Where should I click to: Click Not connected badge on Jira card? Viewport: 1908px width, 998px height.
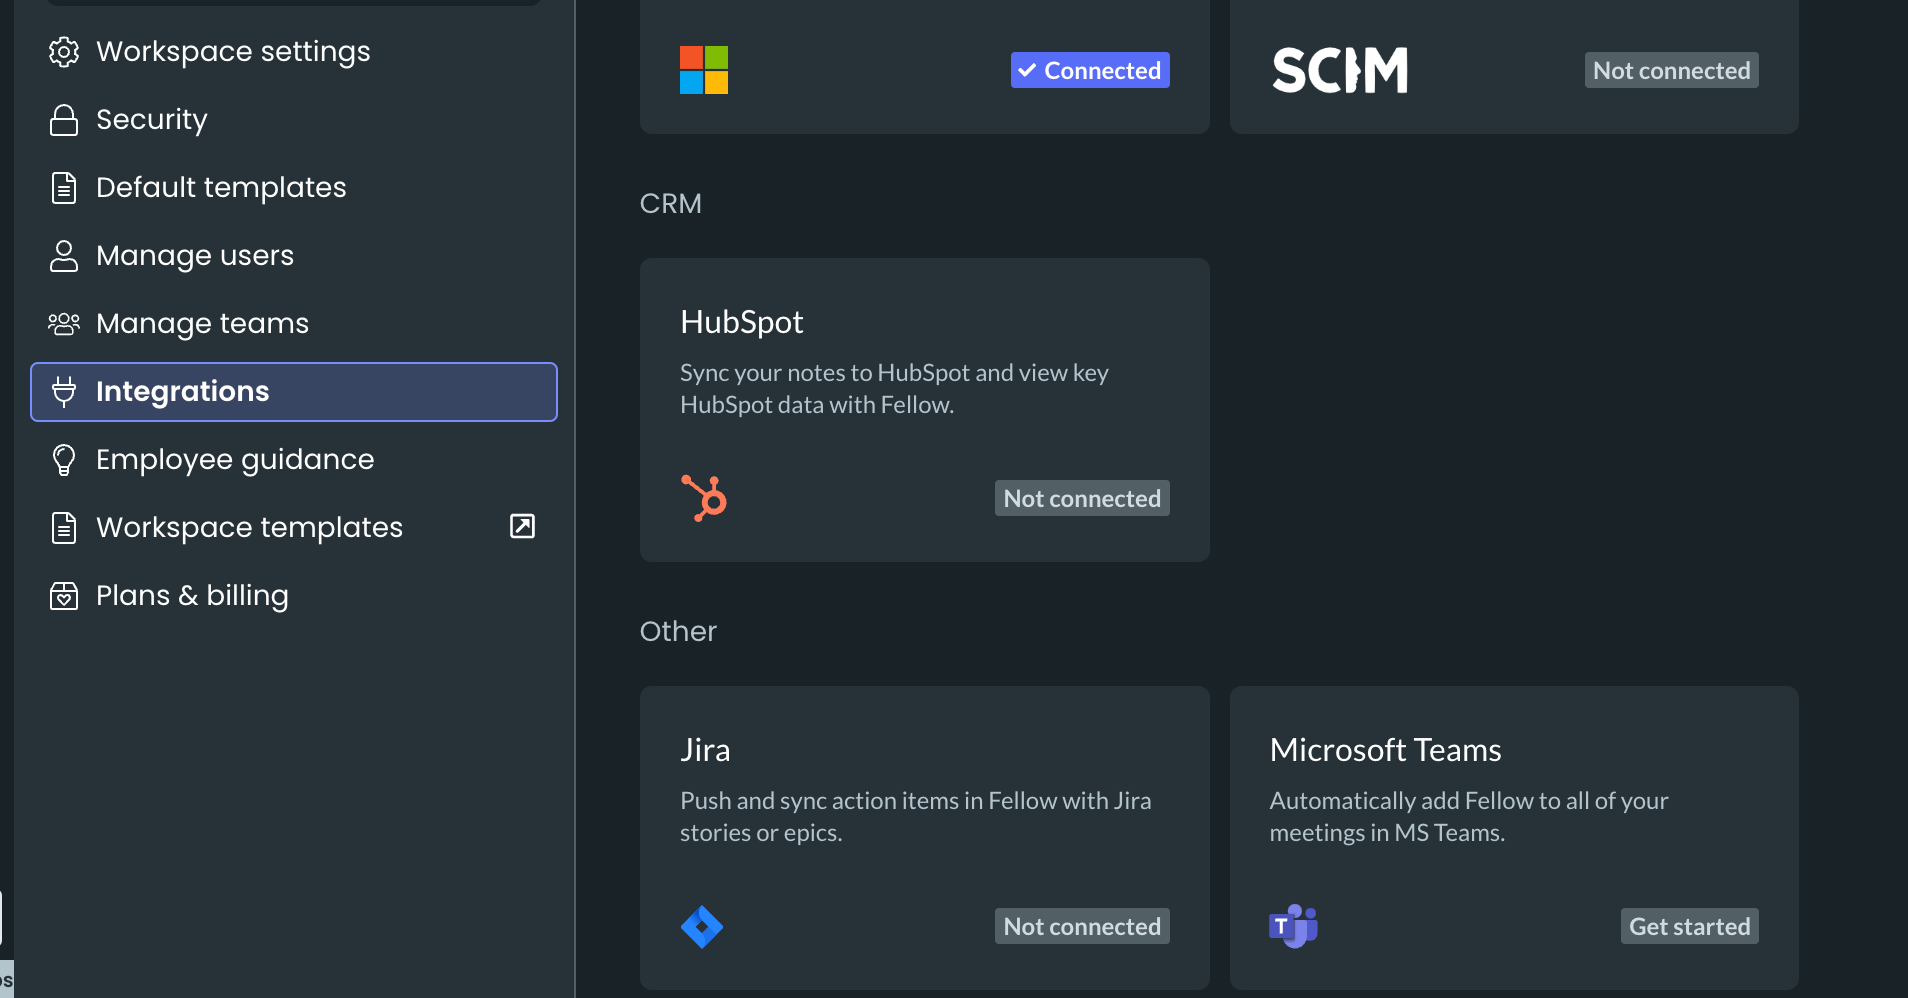(x=1082, y=926)
